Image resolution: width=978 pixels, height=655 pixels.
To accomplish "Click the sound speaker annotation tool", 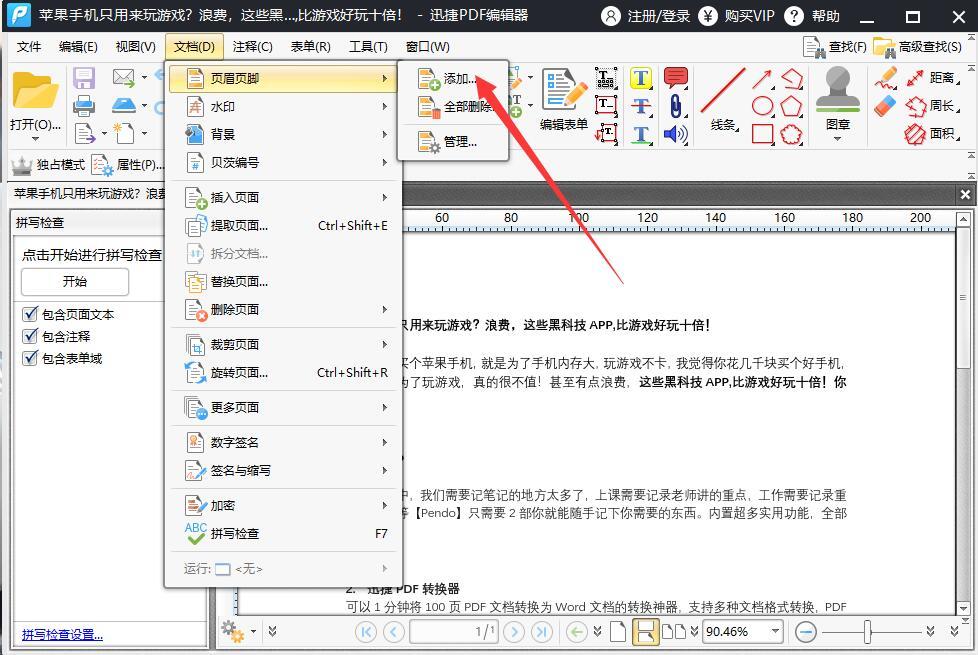I will (675, 133).
